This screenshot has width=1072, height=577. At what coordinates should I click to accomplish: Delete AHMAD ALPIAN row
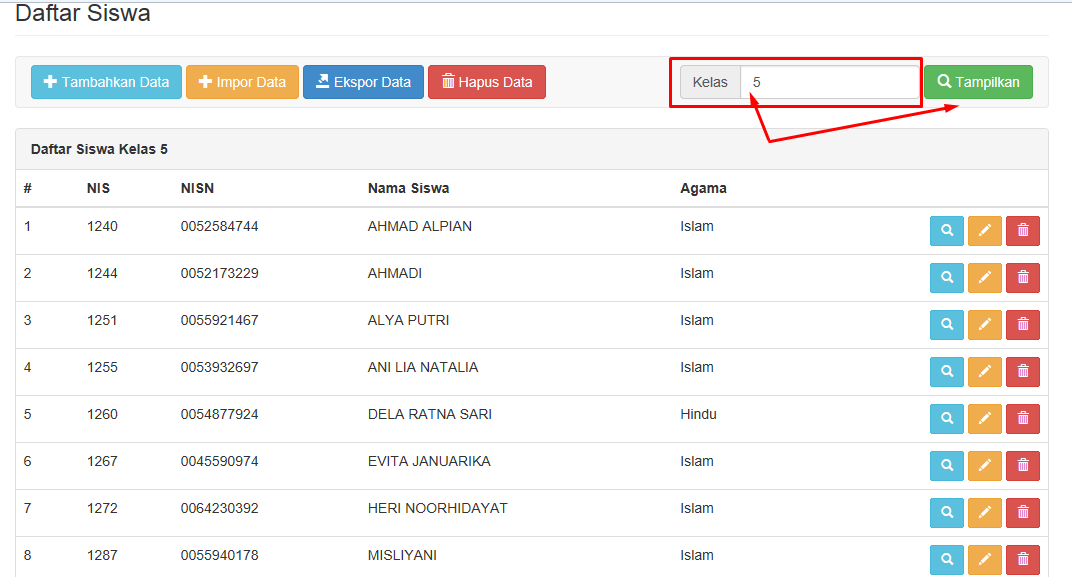[x=1023, y=230]
